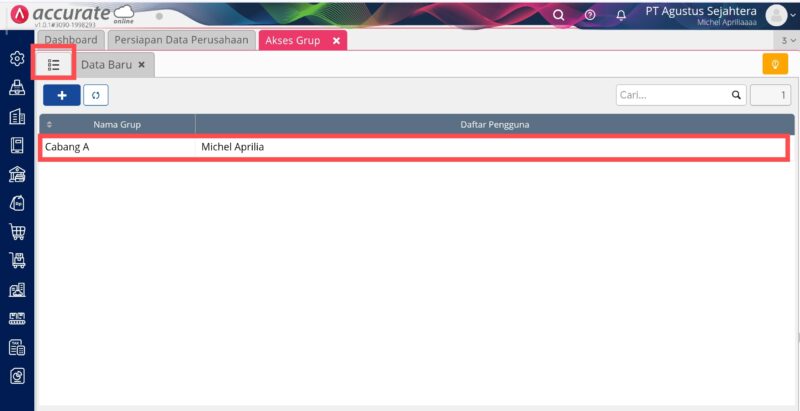Open the Purchase shopping cart module
Screen dimensions: 800x411
point(17,233)
